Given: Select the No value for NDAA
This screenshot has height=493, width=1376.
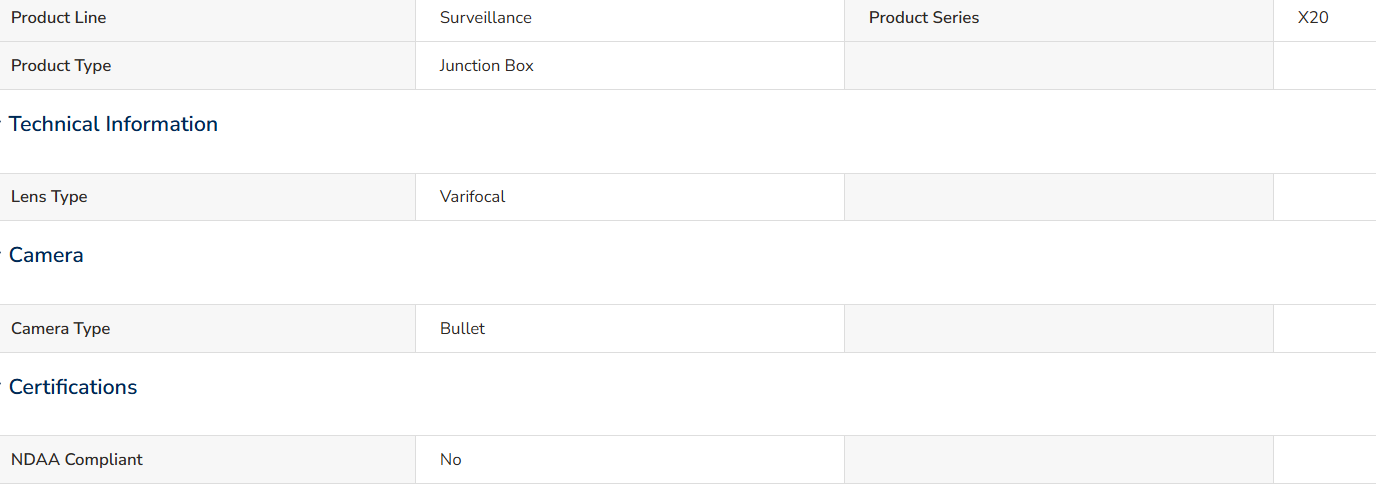Looking at the screenshot, I should coord(451,460).
